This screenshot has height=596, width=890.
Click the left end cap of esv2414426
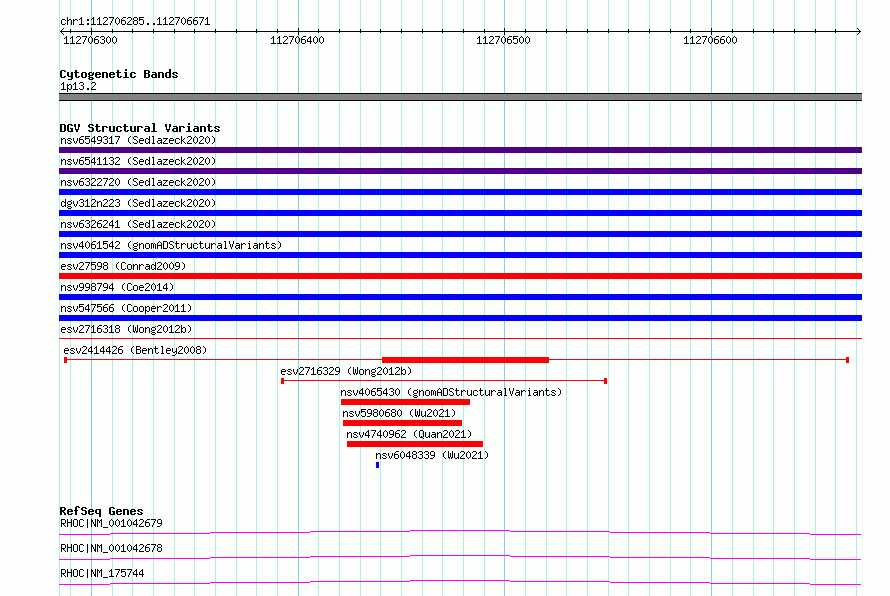coord(65,360)
